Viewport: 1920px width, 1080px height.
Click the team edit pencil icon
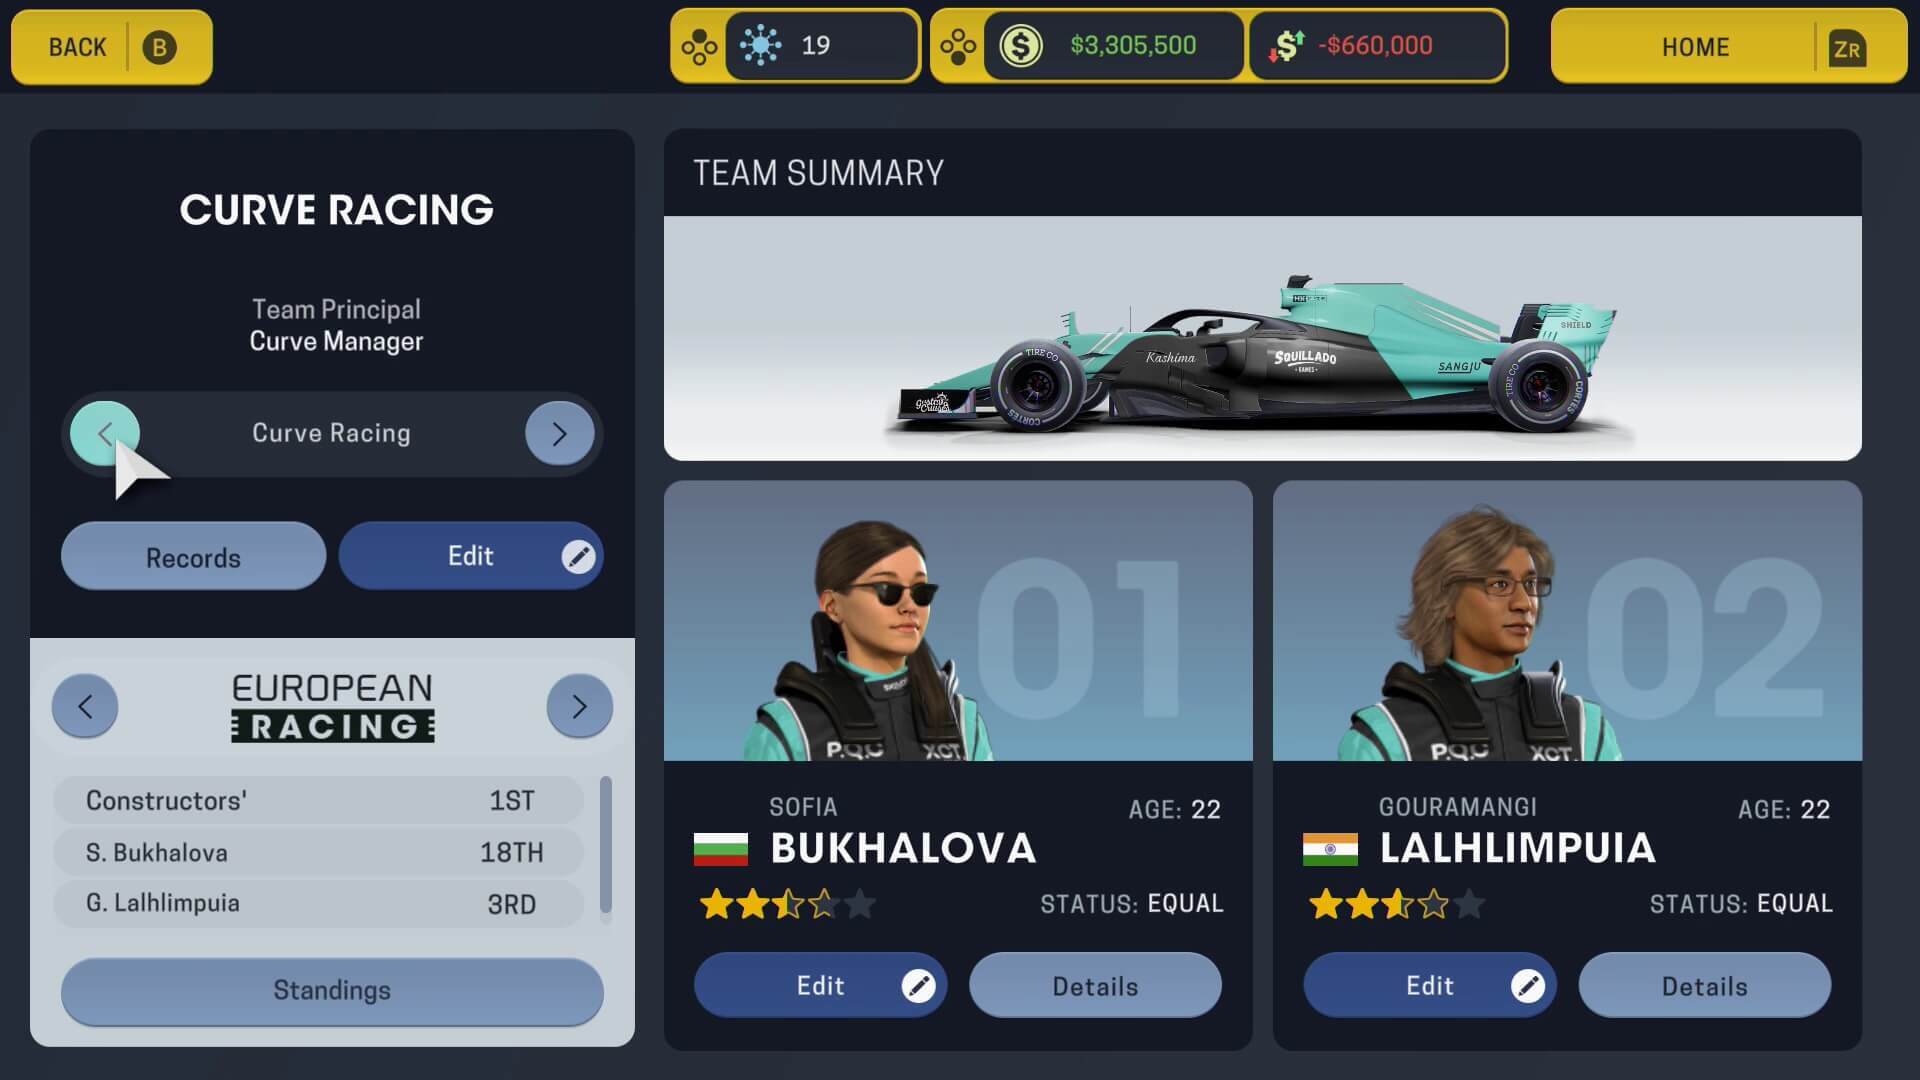pos(576,555)
